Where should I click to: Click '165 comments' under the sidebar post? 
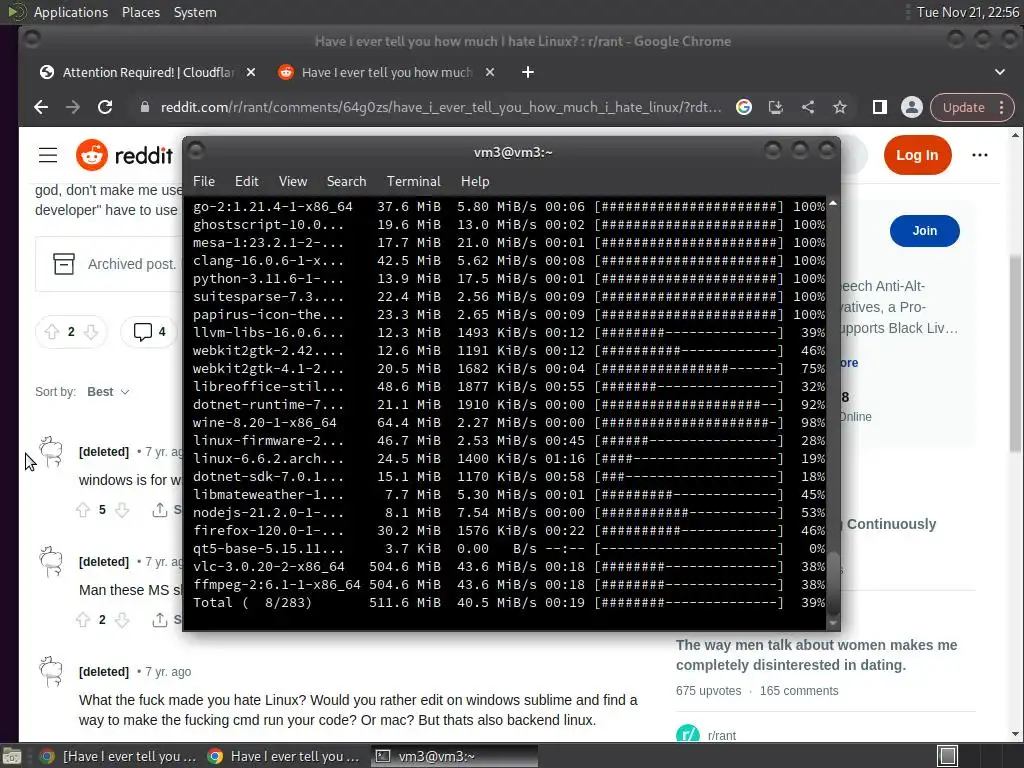799,691
